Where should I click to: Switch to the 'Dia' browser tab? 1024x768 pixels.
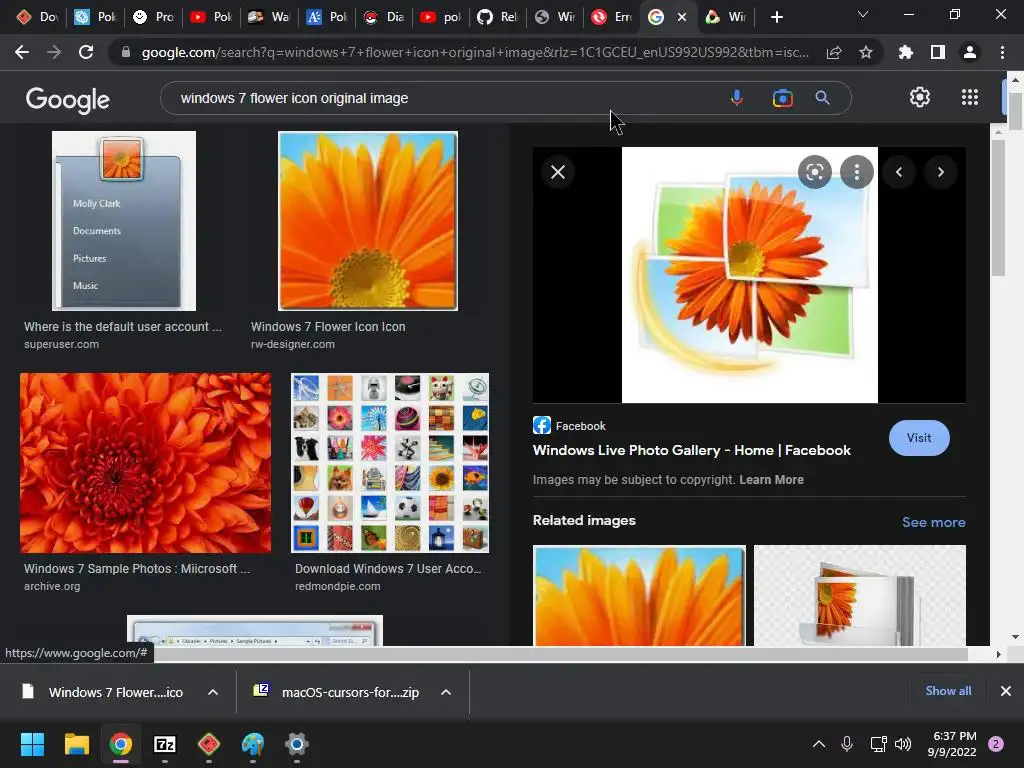click(x=385, y=17)
